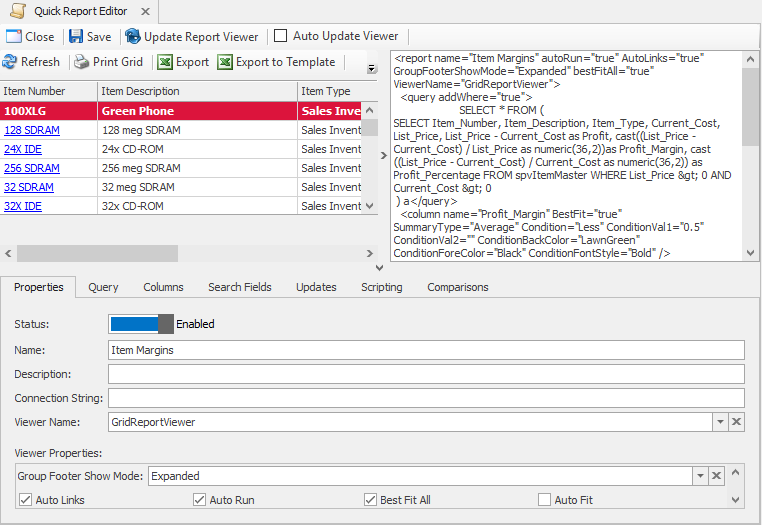Close the Quick Report Editor tab
The height and width of the screenshot is (525, 762).
[x=144, y=12]
